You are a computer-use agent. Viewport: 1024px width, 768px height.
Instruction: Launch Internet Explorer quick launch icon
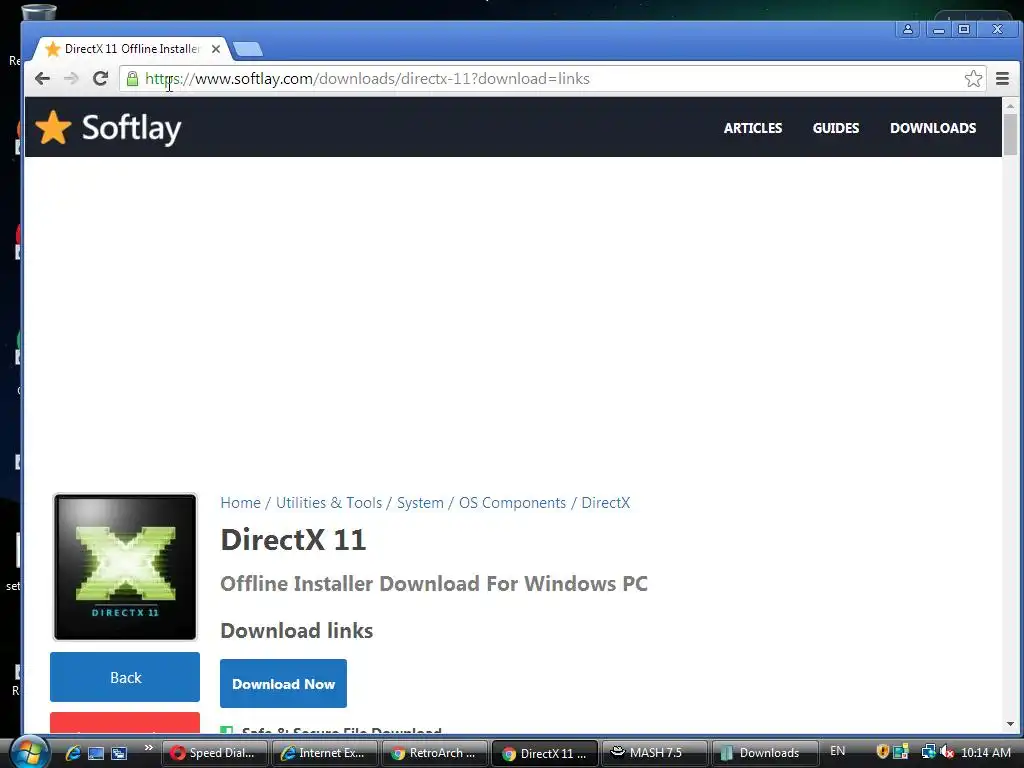pyautogui.click(x=72, y=753)
